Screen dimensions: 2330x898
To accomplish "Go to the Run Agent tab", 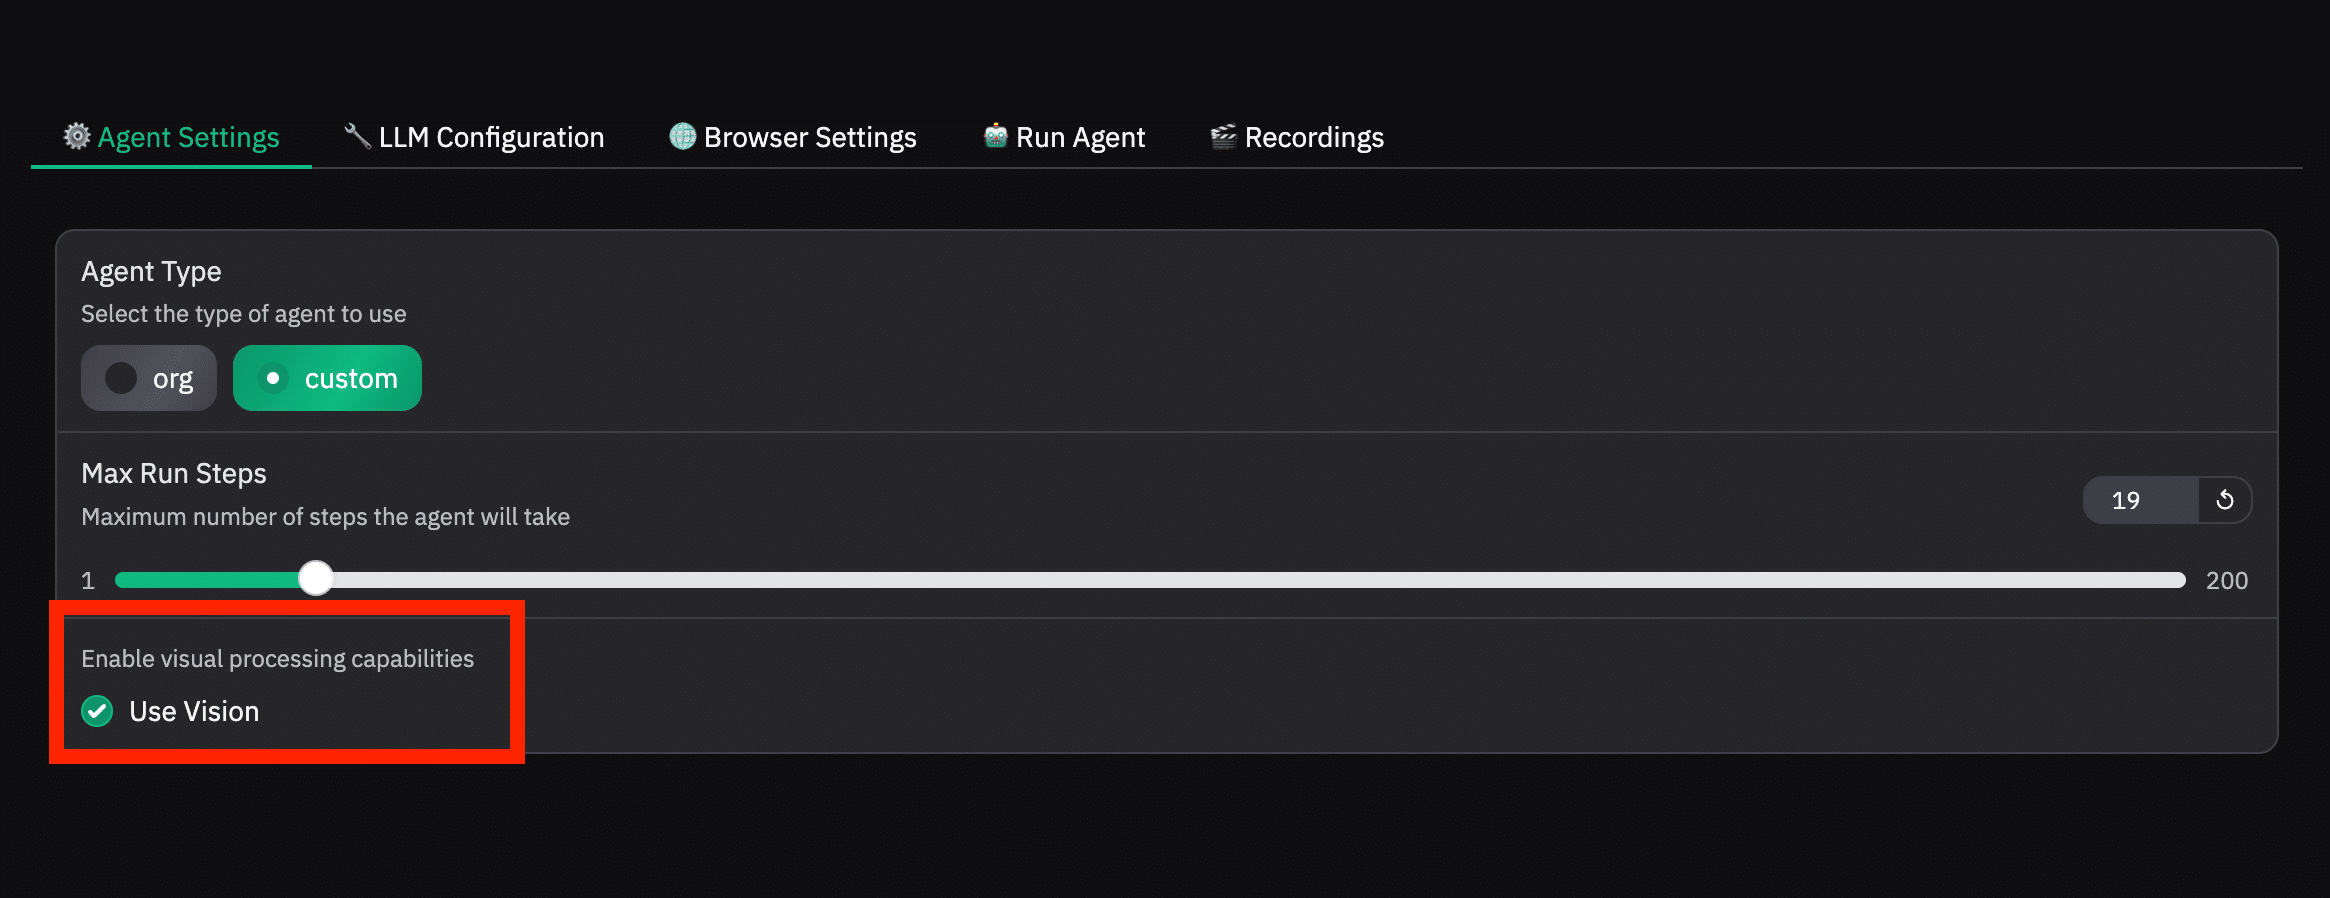I will [1080, 137].
